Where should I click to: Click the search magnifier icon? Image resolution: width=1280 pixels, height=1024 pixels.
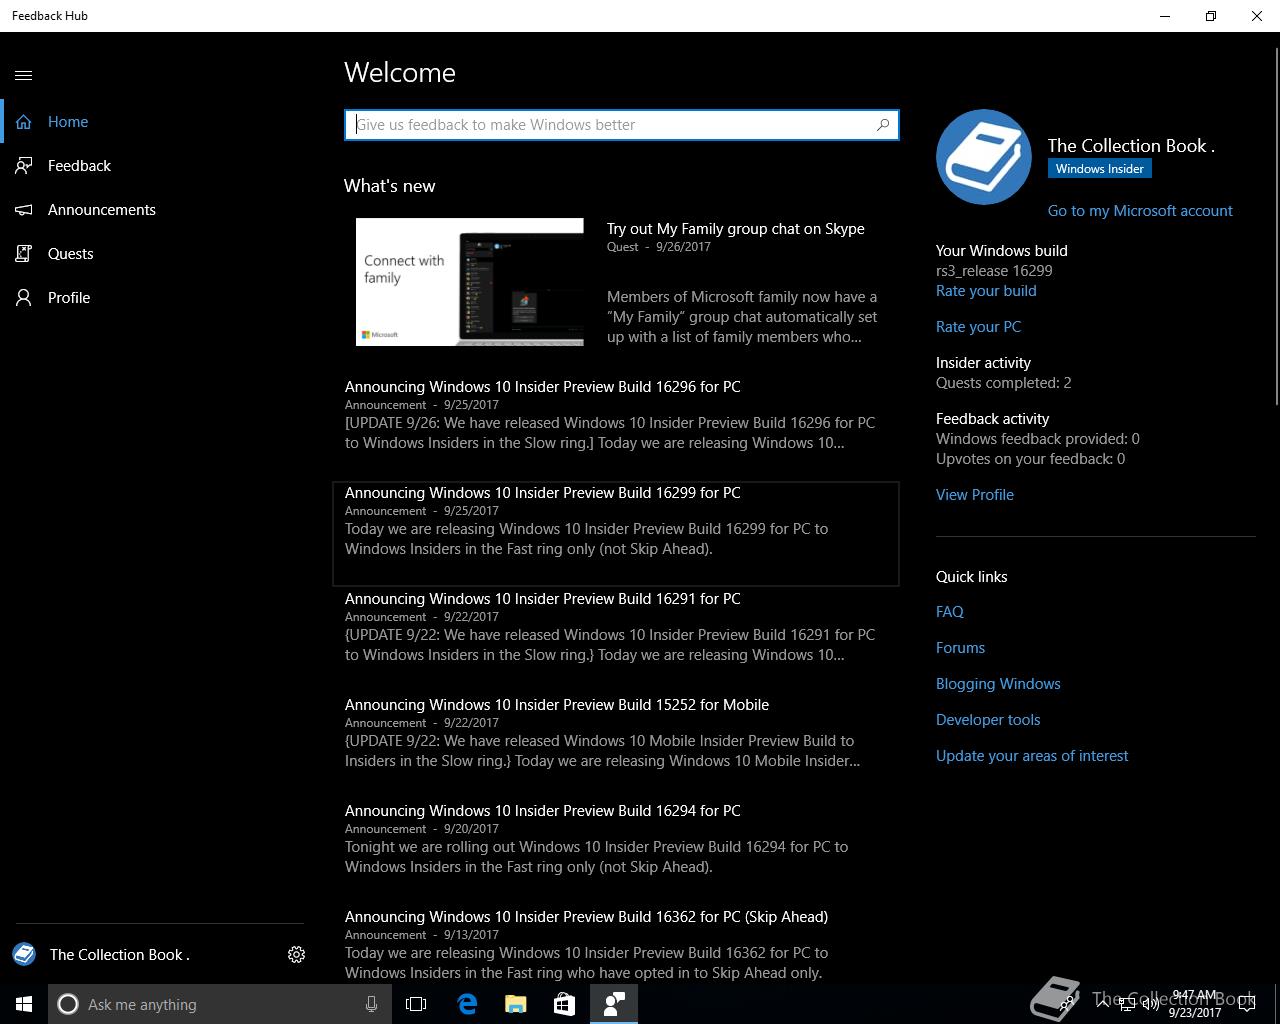(883, 125)
